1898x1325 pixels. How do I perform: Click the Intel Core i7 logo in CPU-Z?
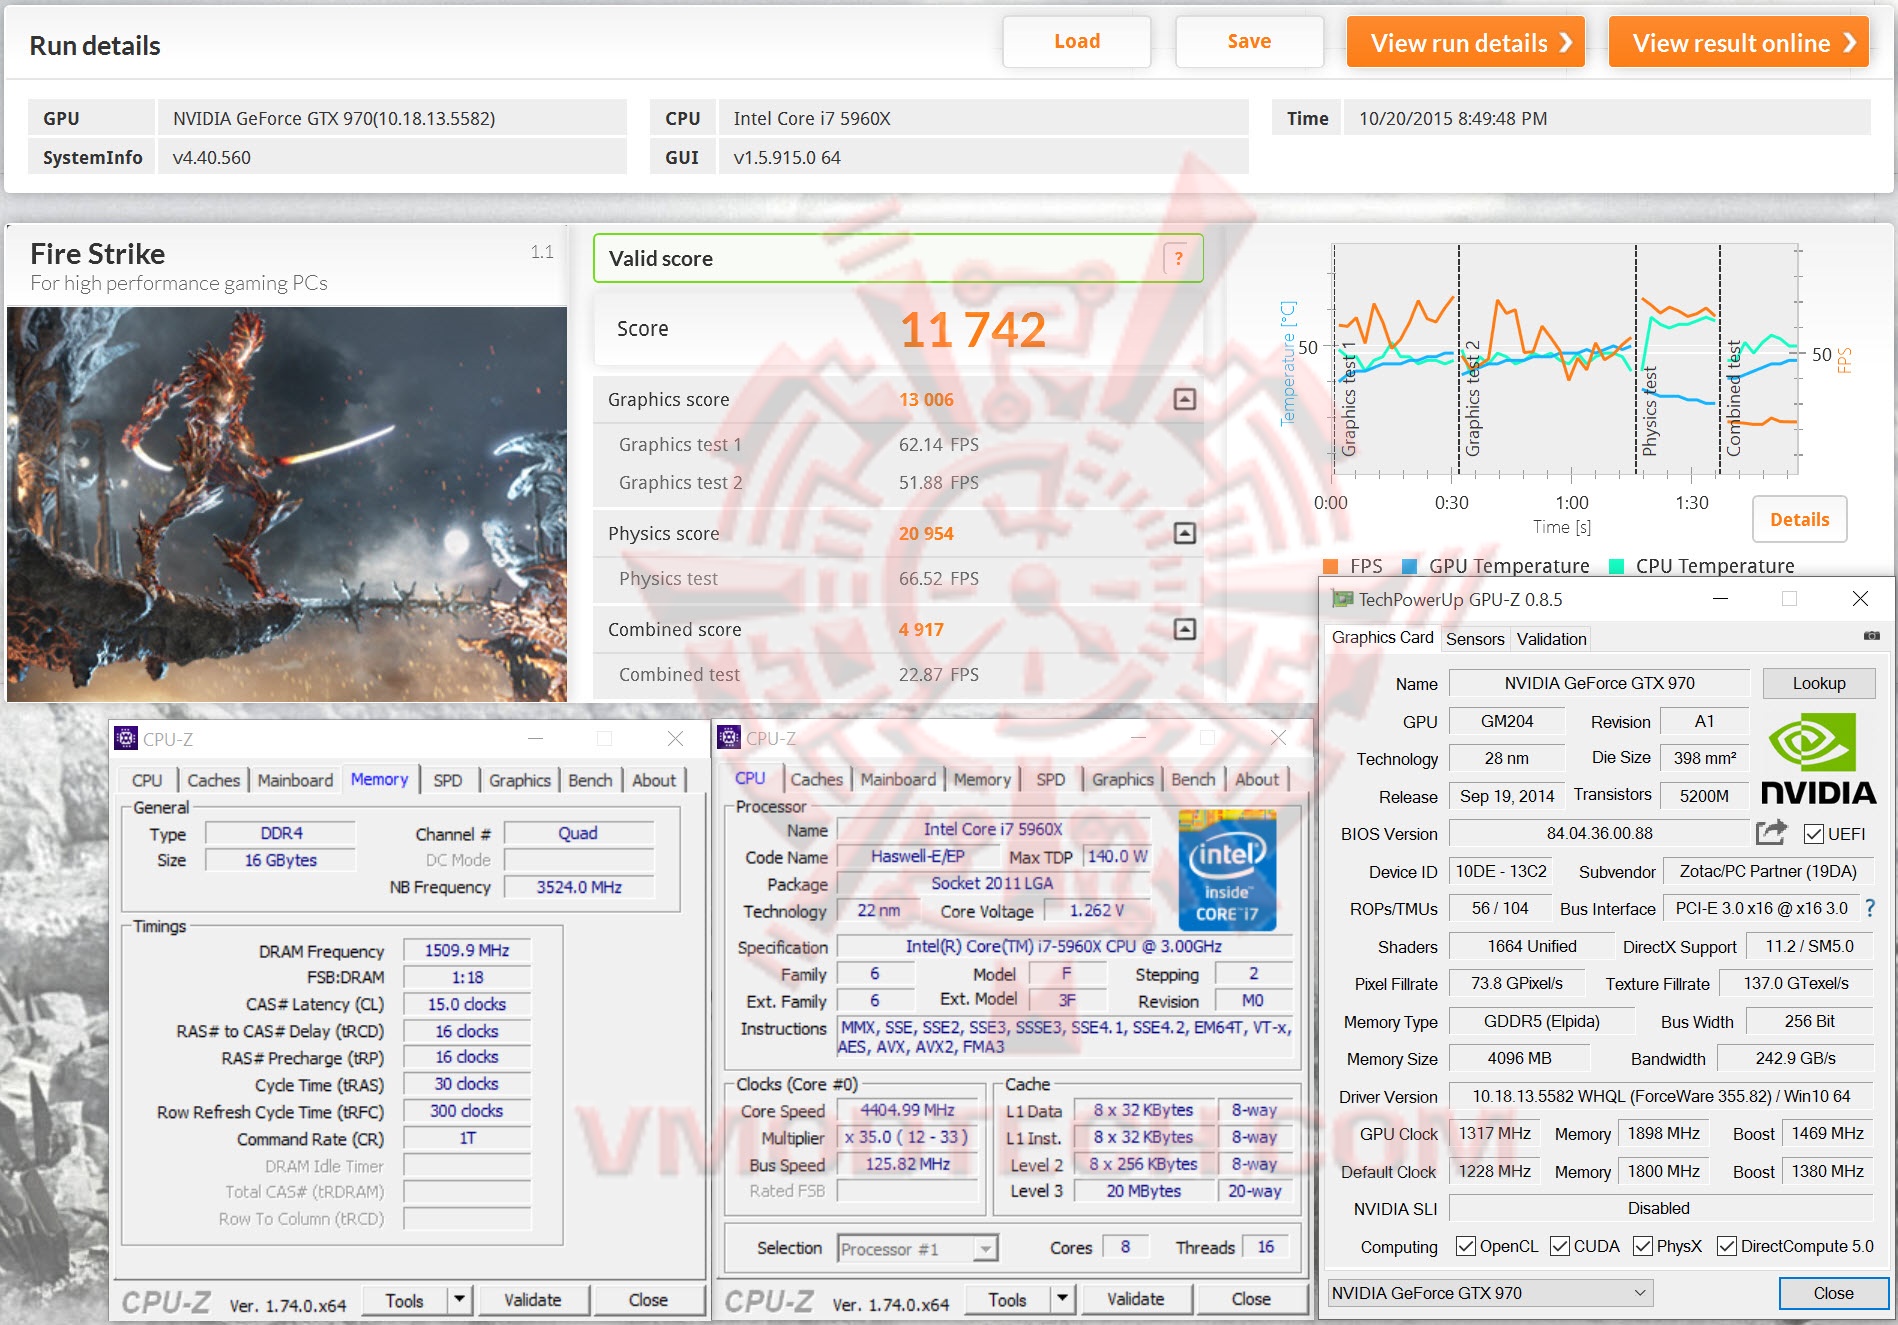[1227, 871]
